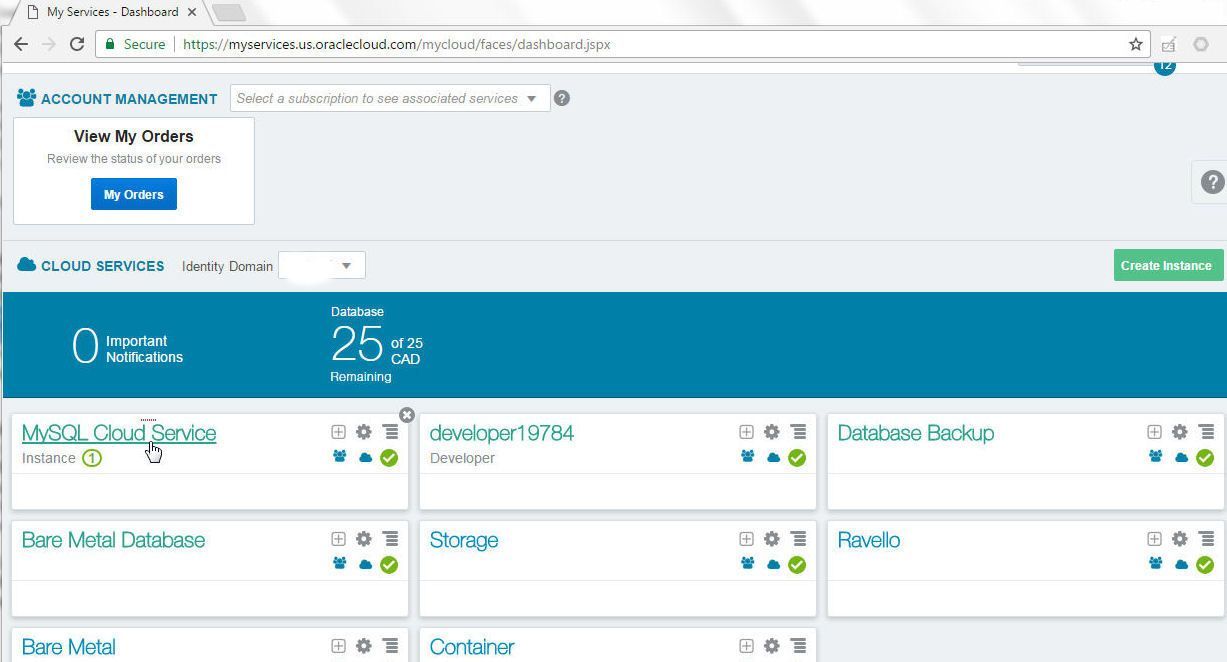Open the gear settings on MySQL Cloud Service tile
This screenshot has width=1227, height=662.
pos(364,432)
